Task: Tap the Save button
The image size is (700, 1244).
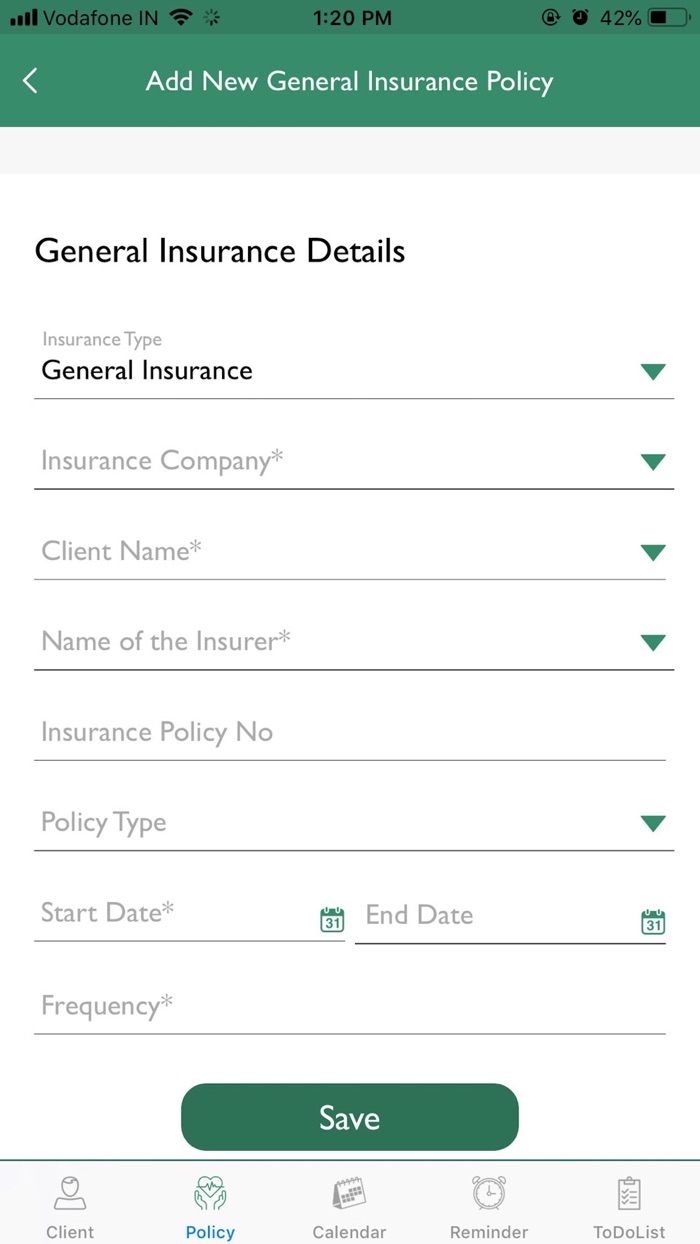Action: [349, 1117]
